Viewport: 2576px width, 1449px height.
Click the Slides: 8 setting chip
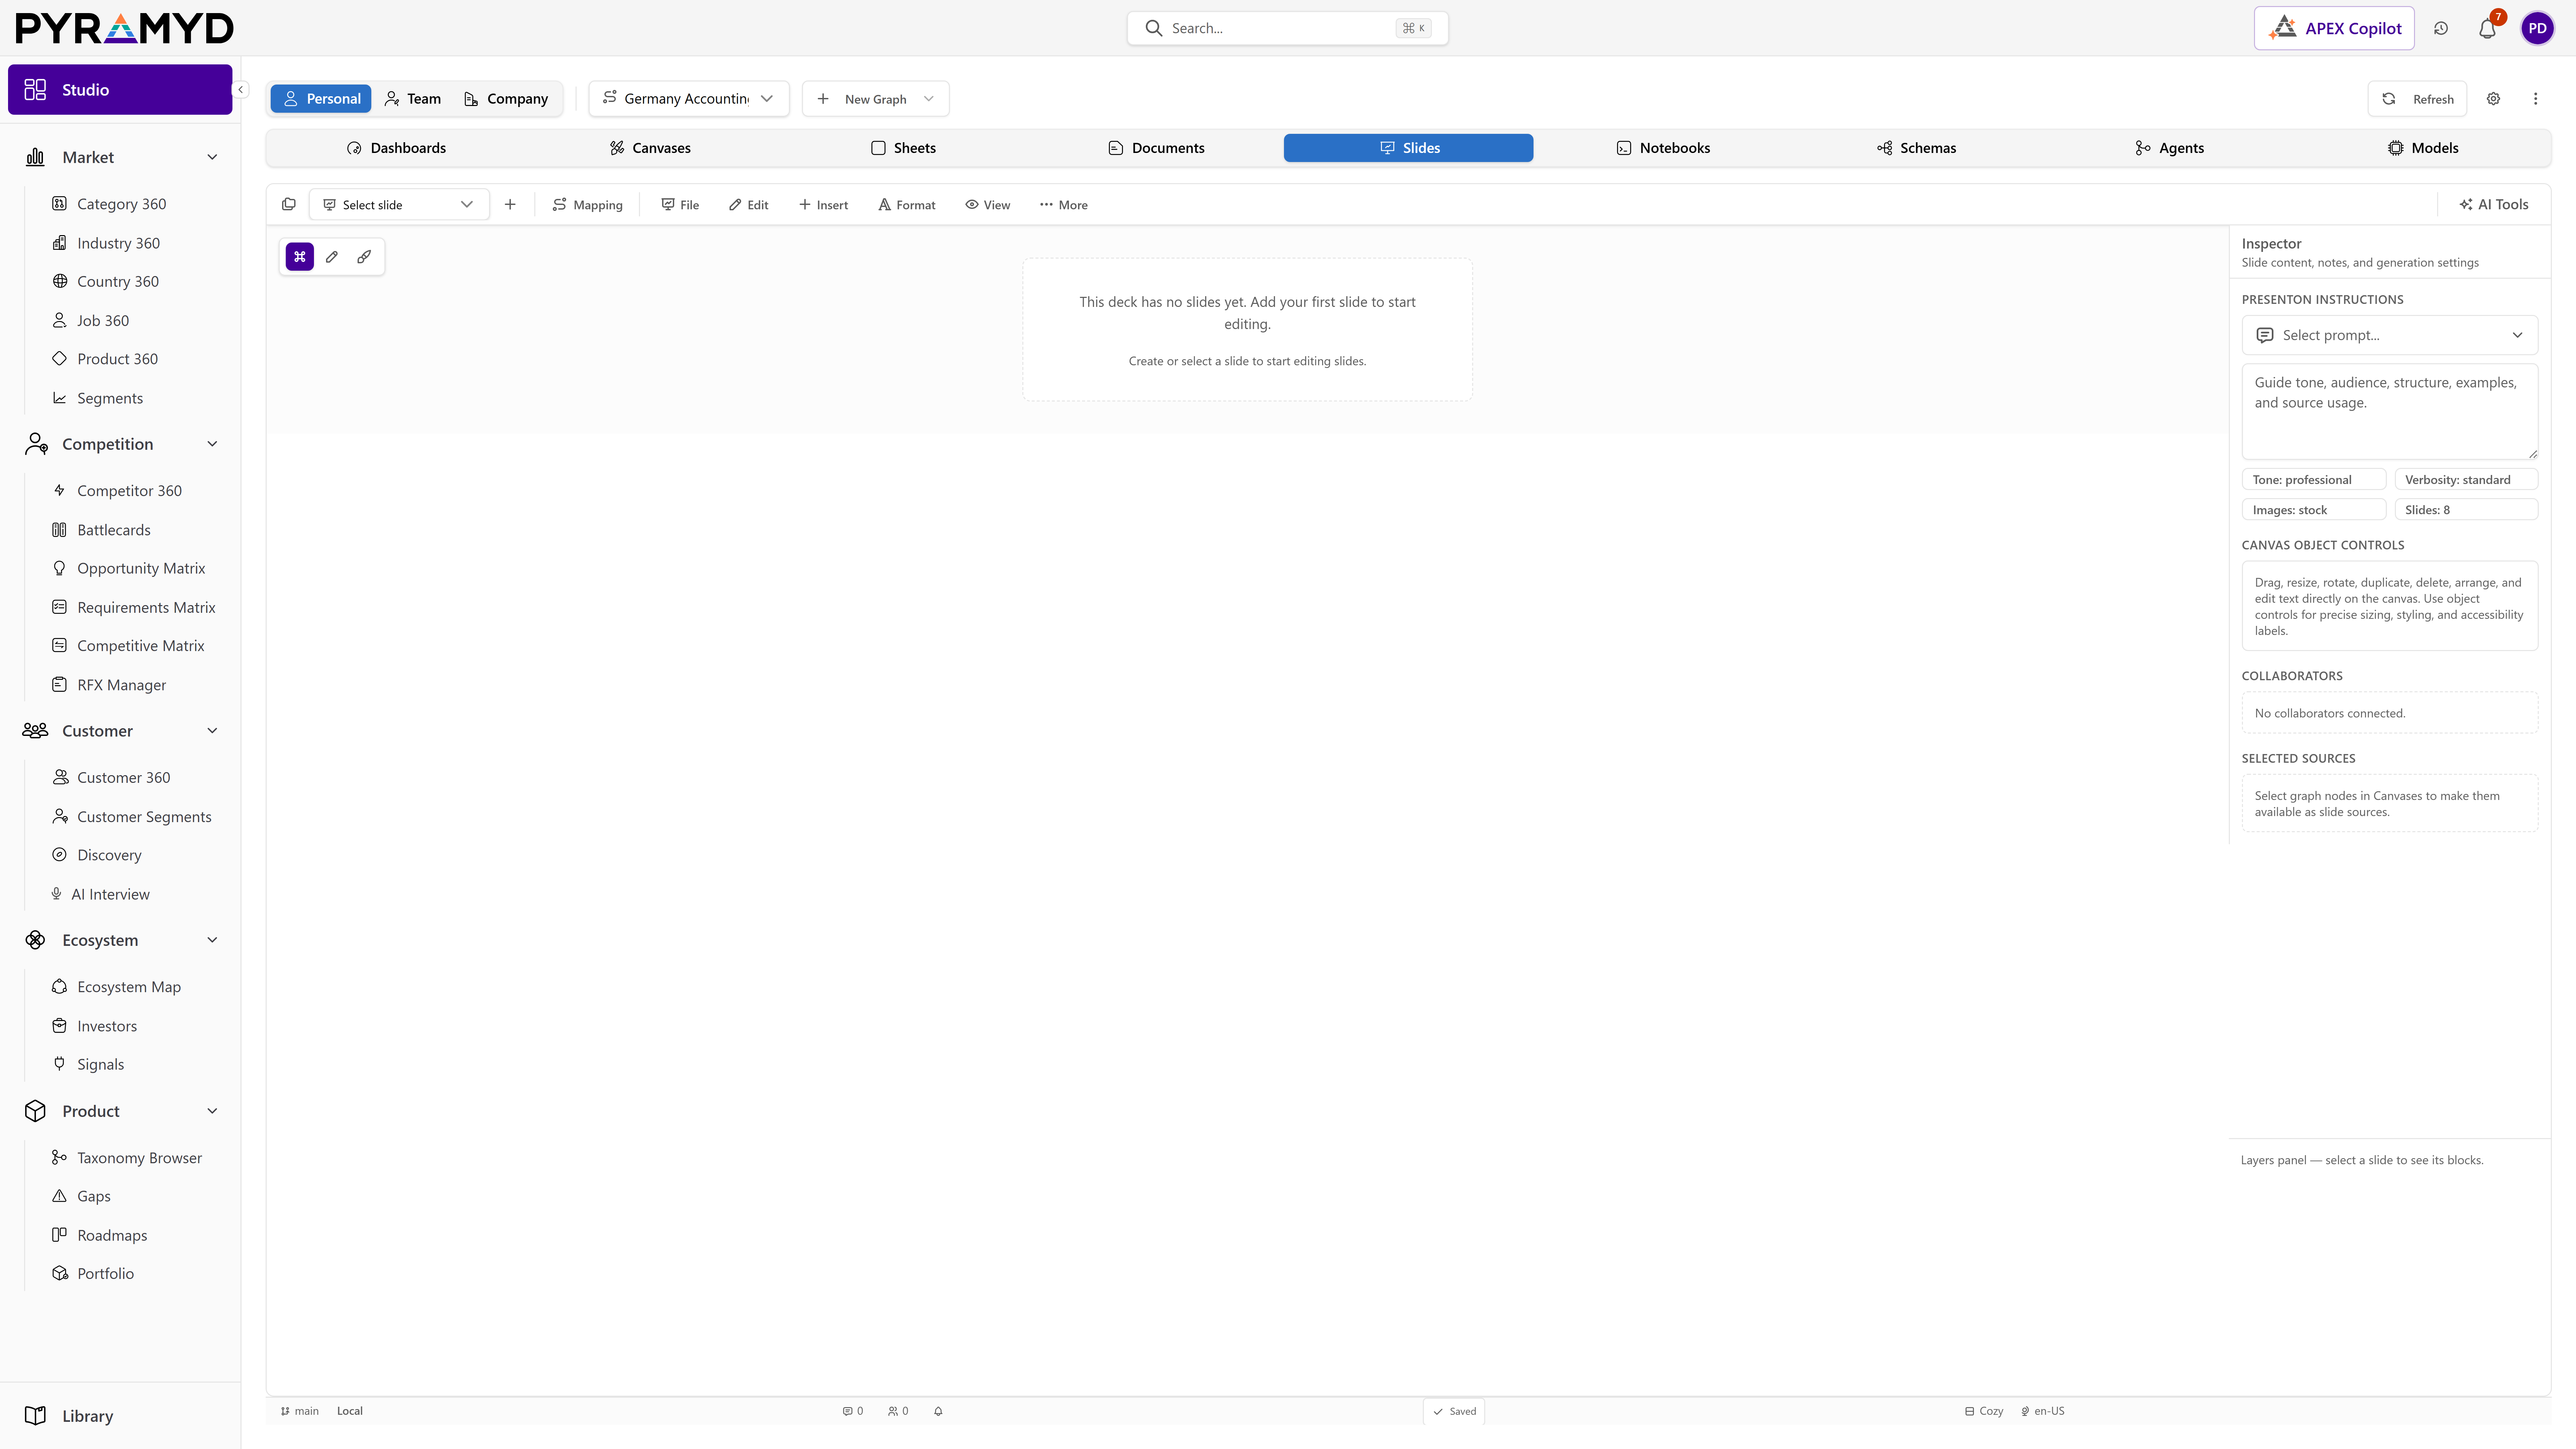pos(2466,510)
